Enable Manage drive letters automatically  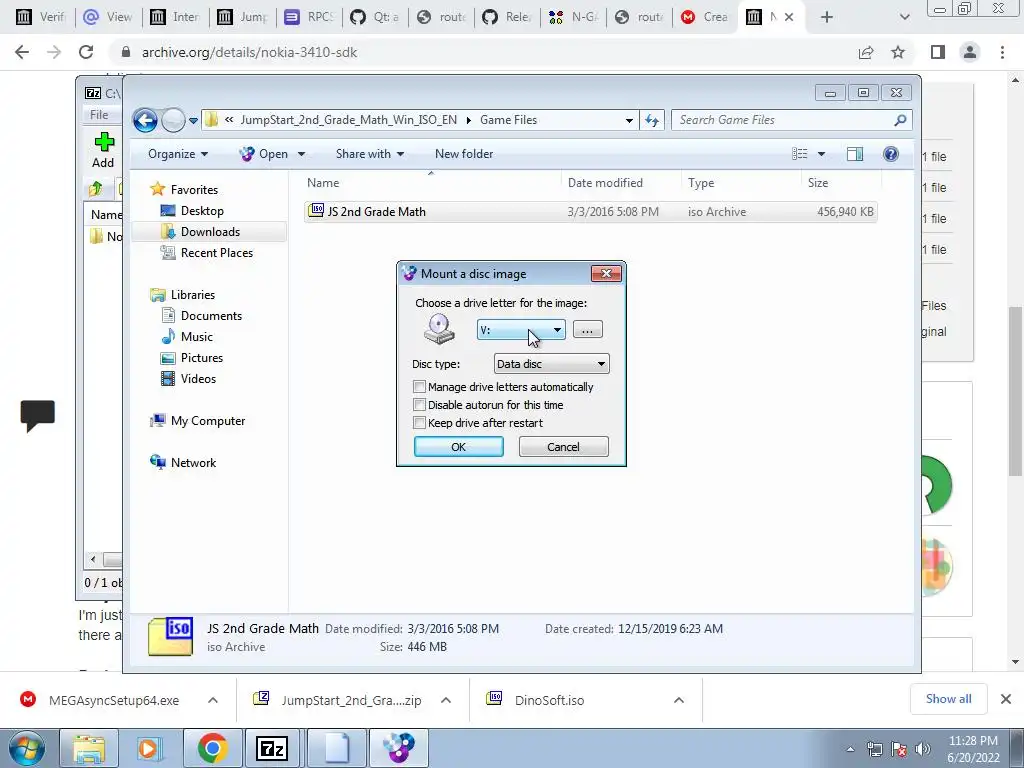point(420,387)
